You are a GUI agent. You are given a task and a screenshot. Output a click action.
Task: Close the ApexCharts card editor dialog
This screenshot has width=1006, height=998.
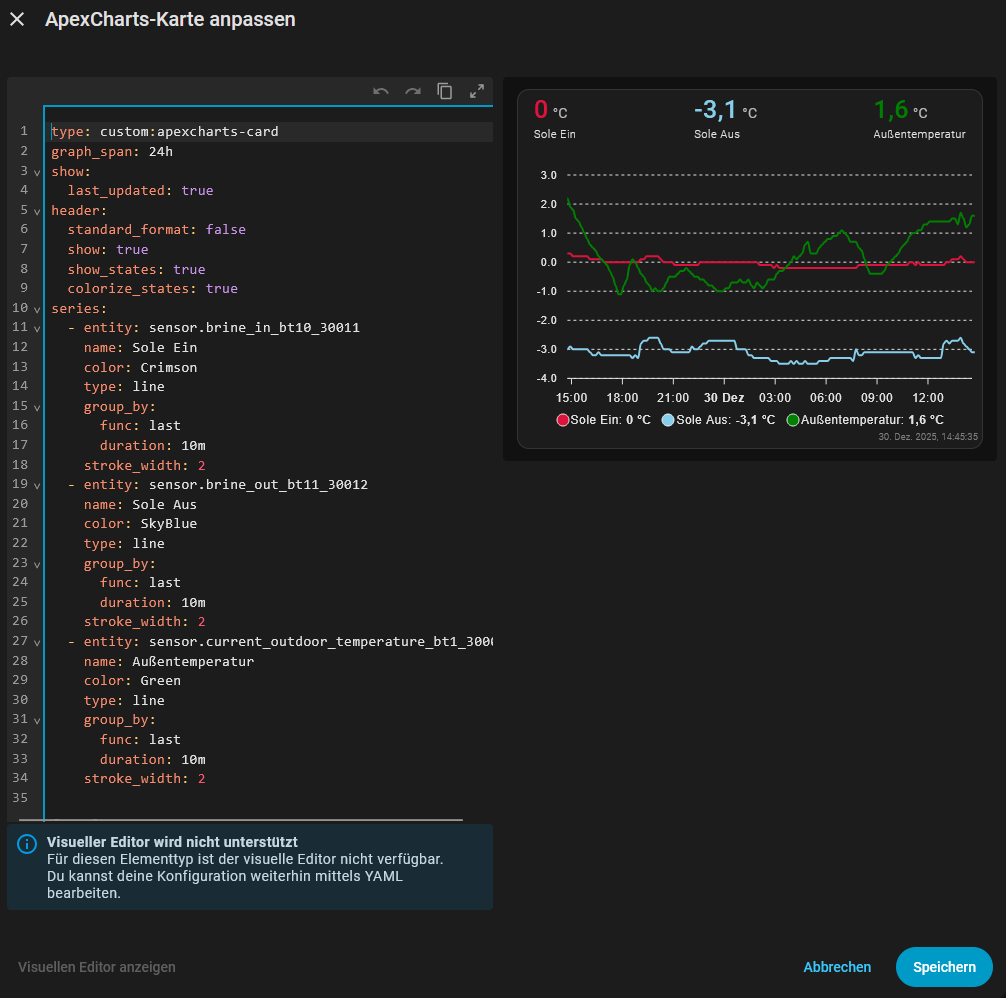point(17,20)
